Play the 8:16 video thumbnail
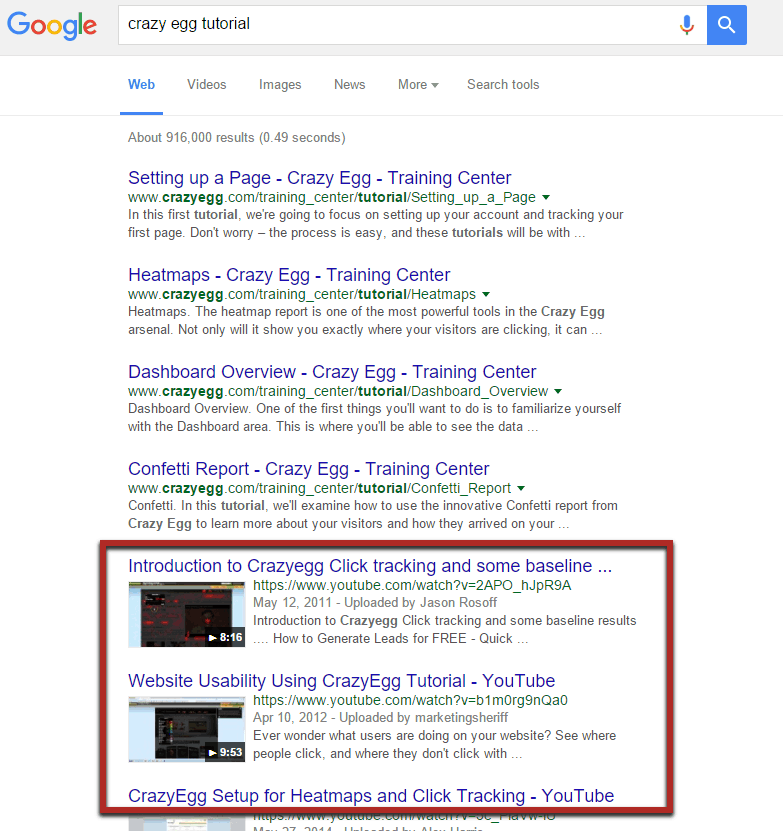Viewport: 783px width, 831px height. coord(187,613)
